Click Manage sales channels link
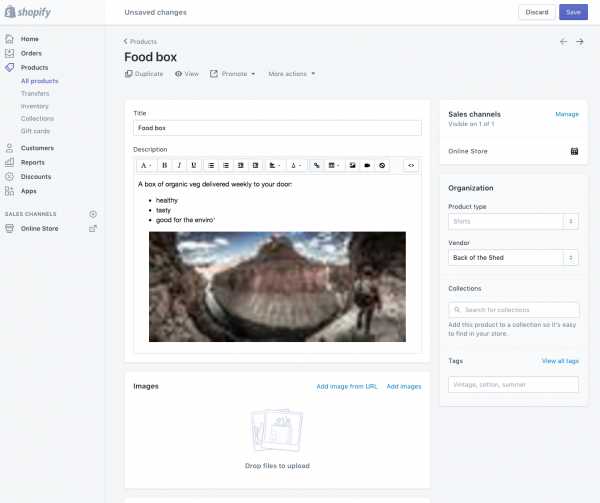 (x=567, y=114)
